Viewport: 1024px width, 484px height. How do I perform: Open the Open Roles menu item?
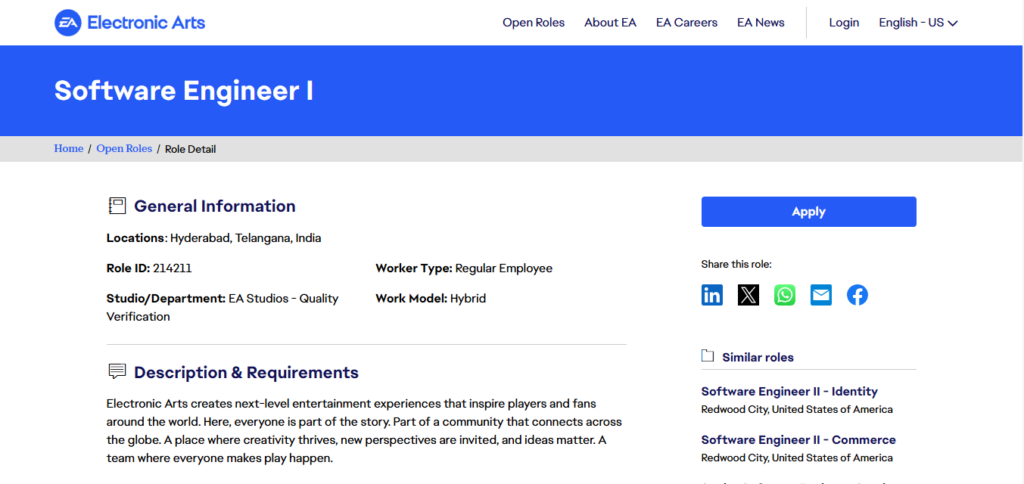534,23
